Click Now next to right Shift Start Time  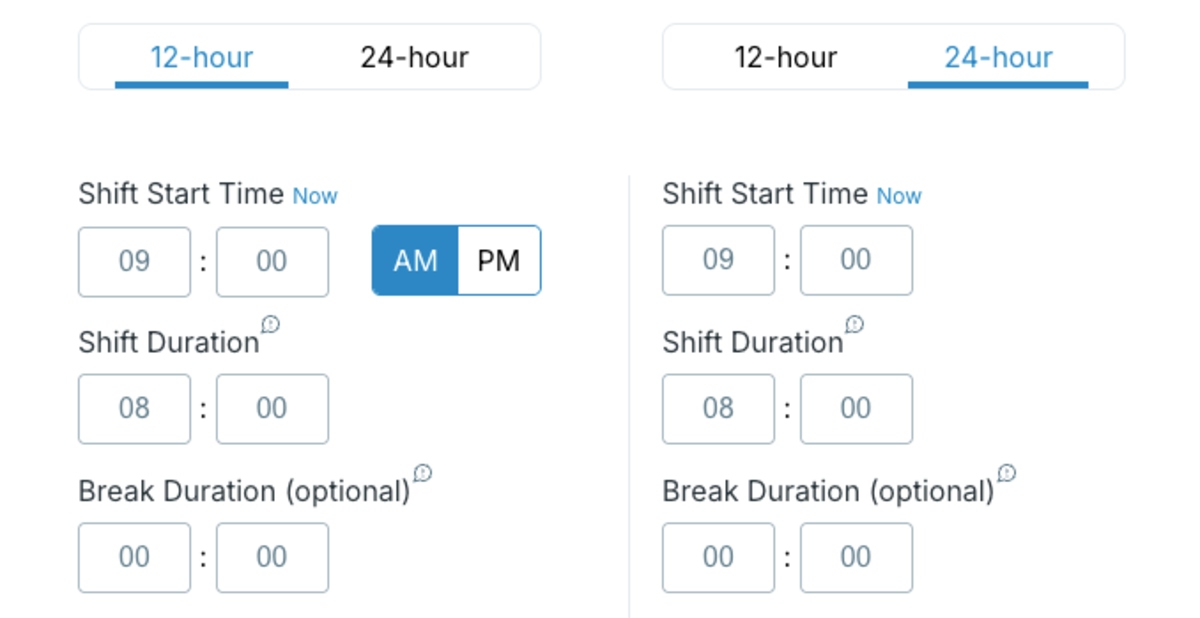pyautogui.click(x=899, y=196)
